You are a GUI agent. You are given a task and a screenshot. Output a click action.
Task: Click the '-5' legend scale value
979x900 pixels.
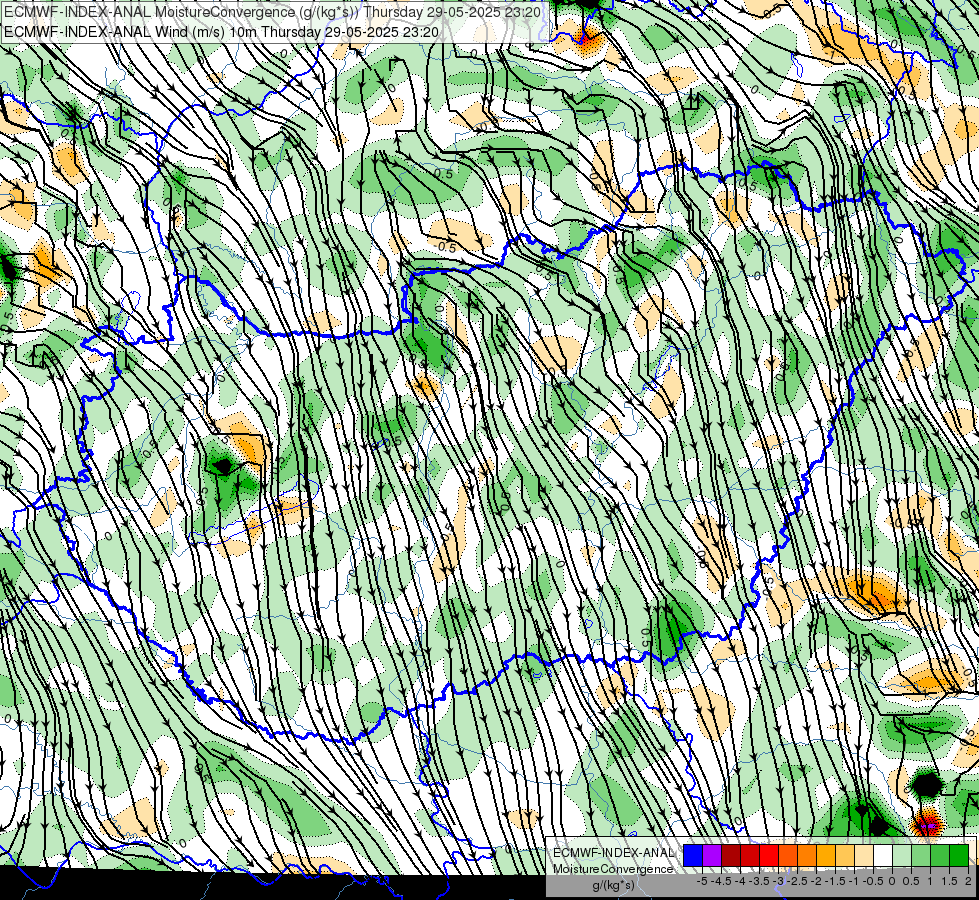[702, 881]
